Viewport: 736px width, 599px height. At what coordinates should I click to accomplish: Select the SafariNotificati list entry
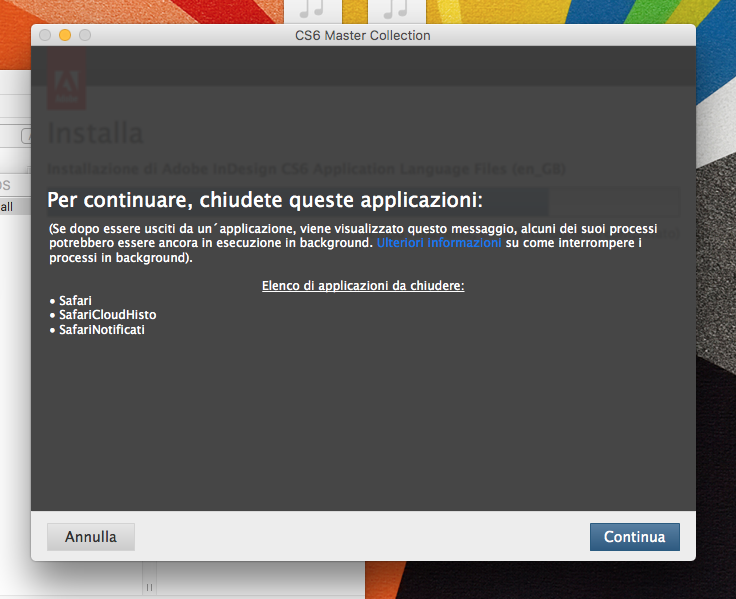click(x=102, y=330)
